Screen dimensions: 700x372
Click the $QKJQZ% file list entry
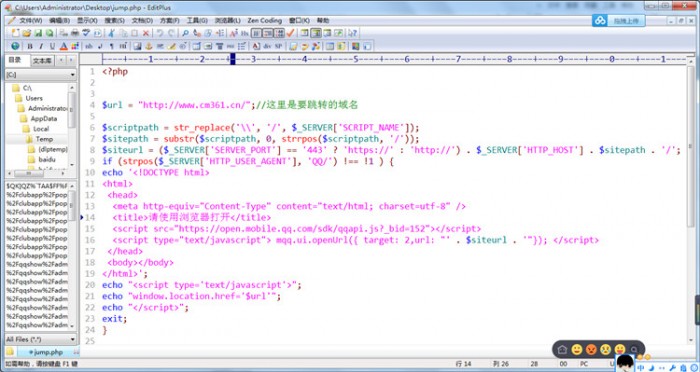pos(37,186)
